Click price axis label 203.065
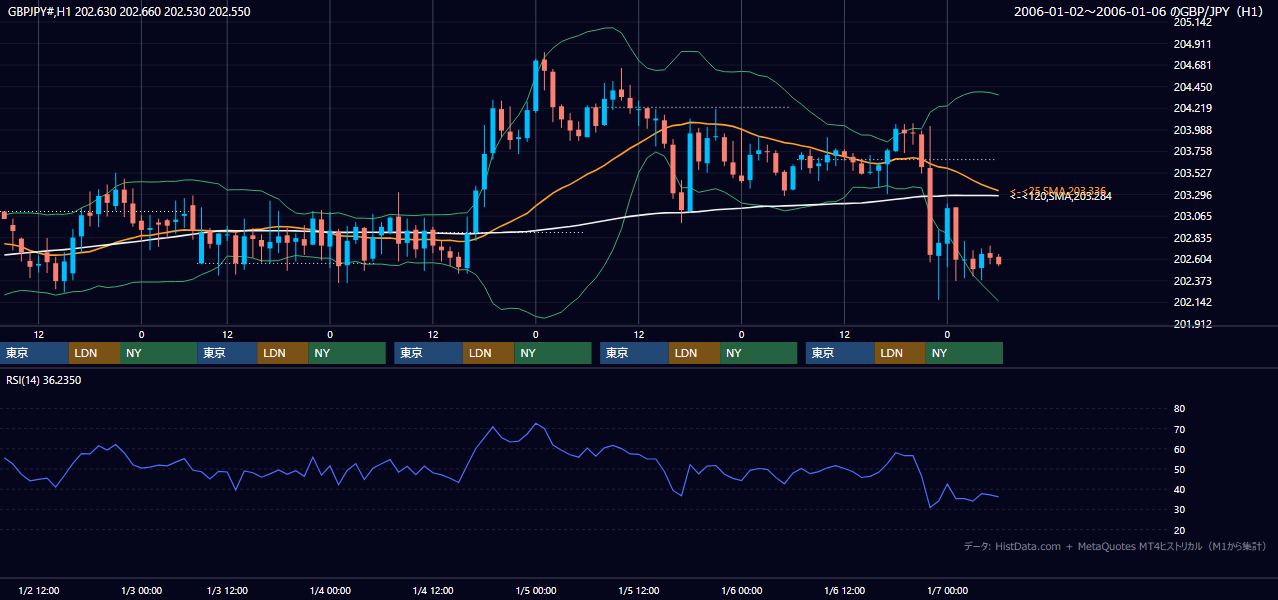This screenshot has height=600, width=1278. (x=1192, y=216)
